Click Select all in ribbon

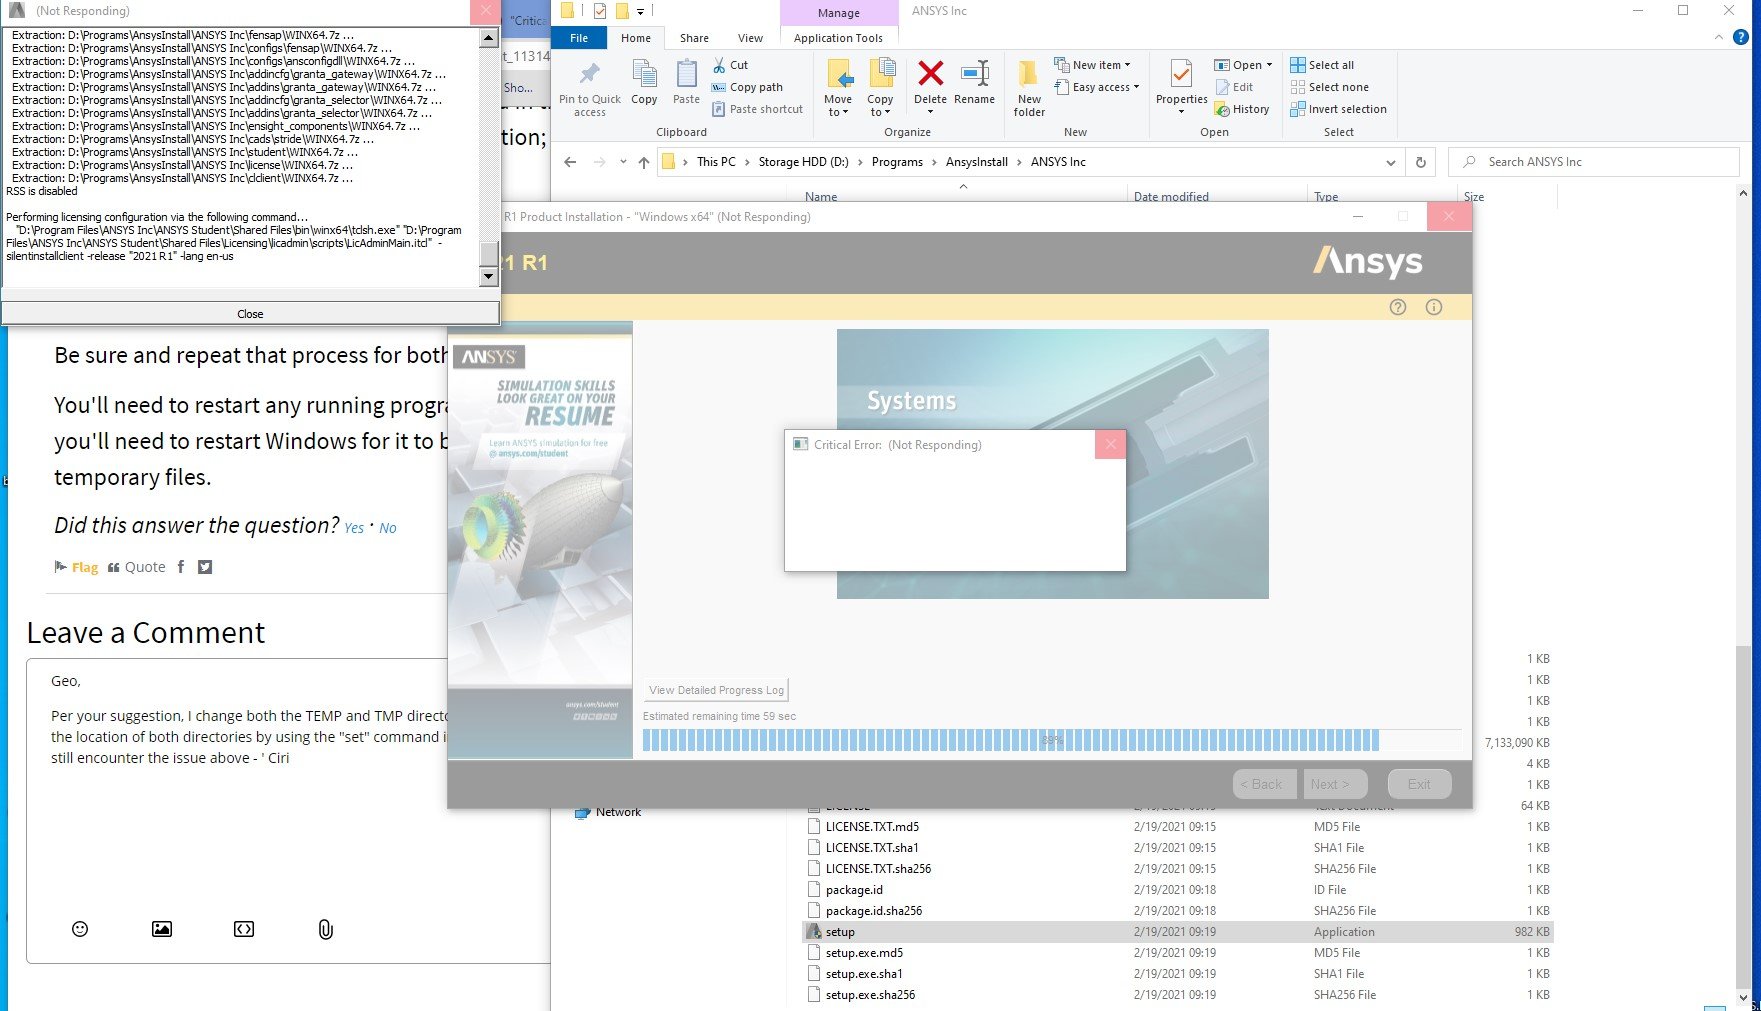click(1322, 65)
